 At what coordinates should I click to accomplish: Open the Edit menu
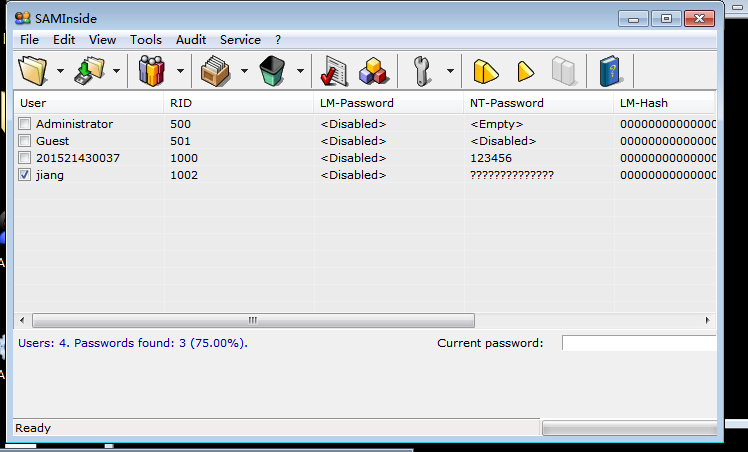click(x=64, y=40)
